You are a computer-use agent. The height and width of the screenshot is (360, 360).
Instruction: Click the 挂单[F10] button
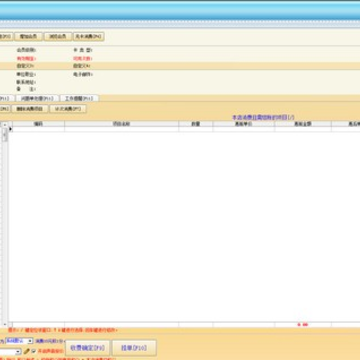pyautogui.click(x=134, y=348)
